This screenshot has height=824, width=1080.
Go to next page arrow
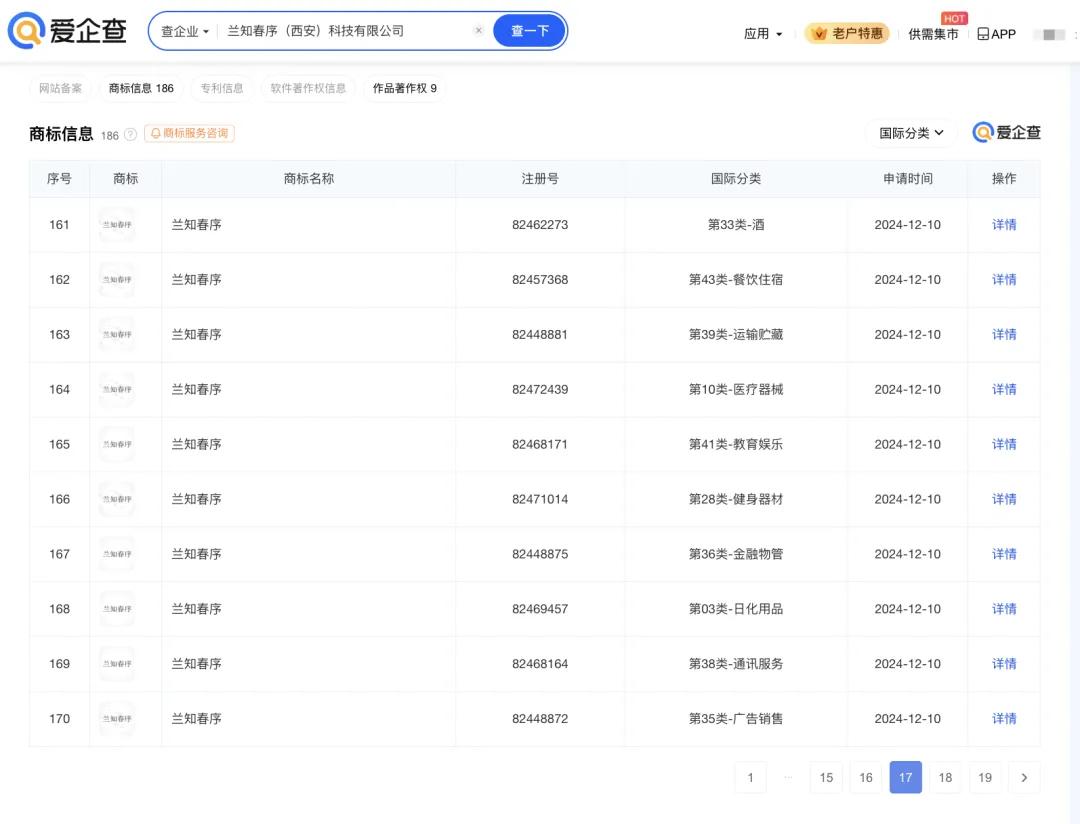1024,777
